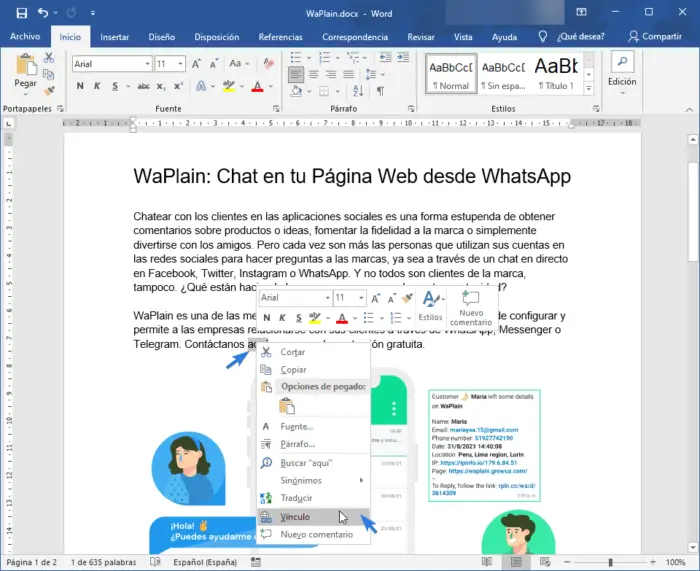
Task: Apply red font color in ribbon
Action: [x=258, y=86]
